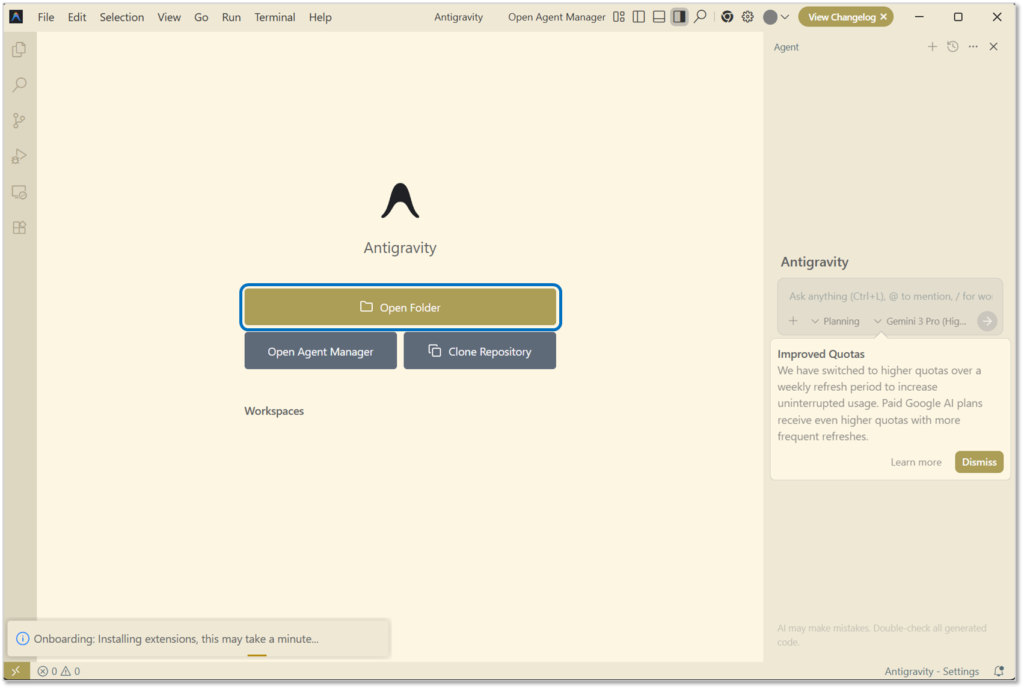Open the Remote Explorer view
Image resolution: width=1024 pixels, height=689 pixels.
19,192
